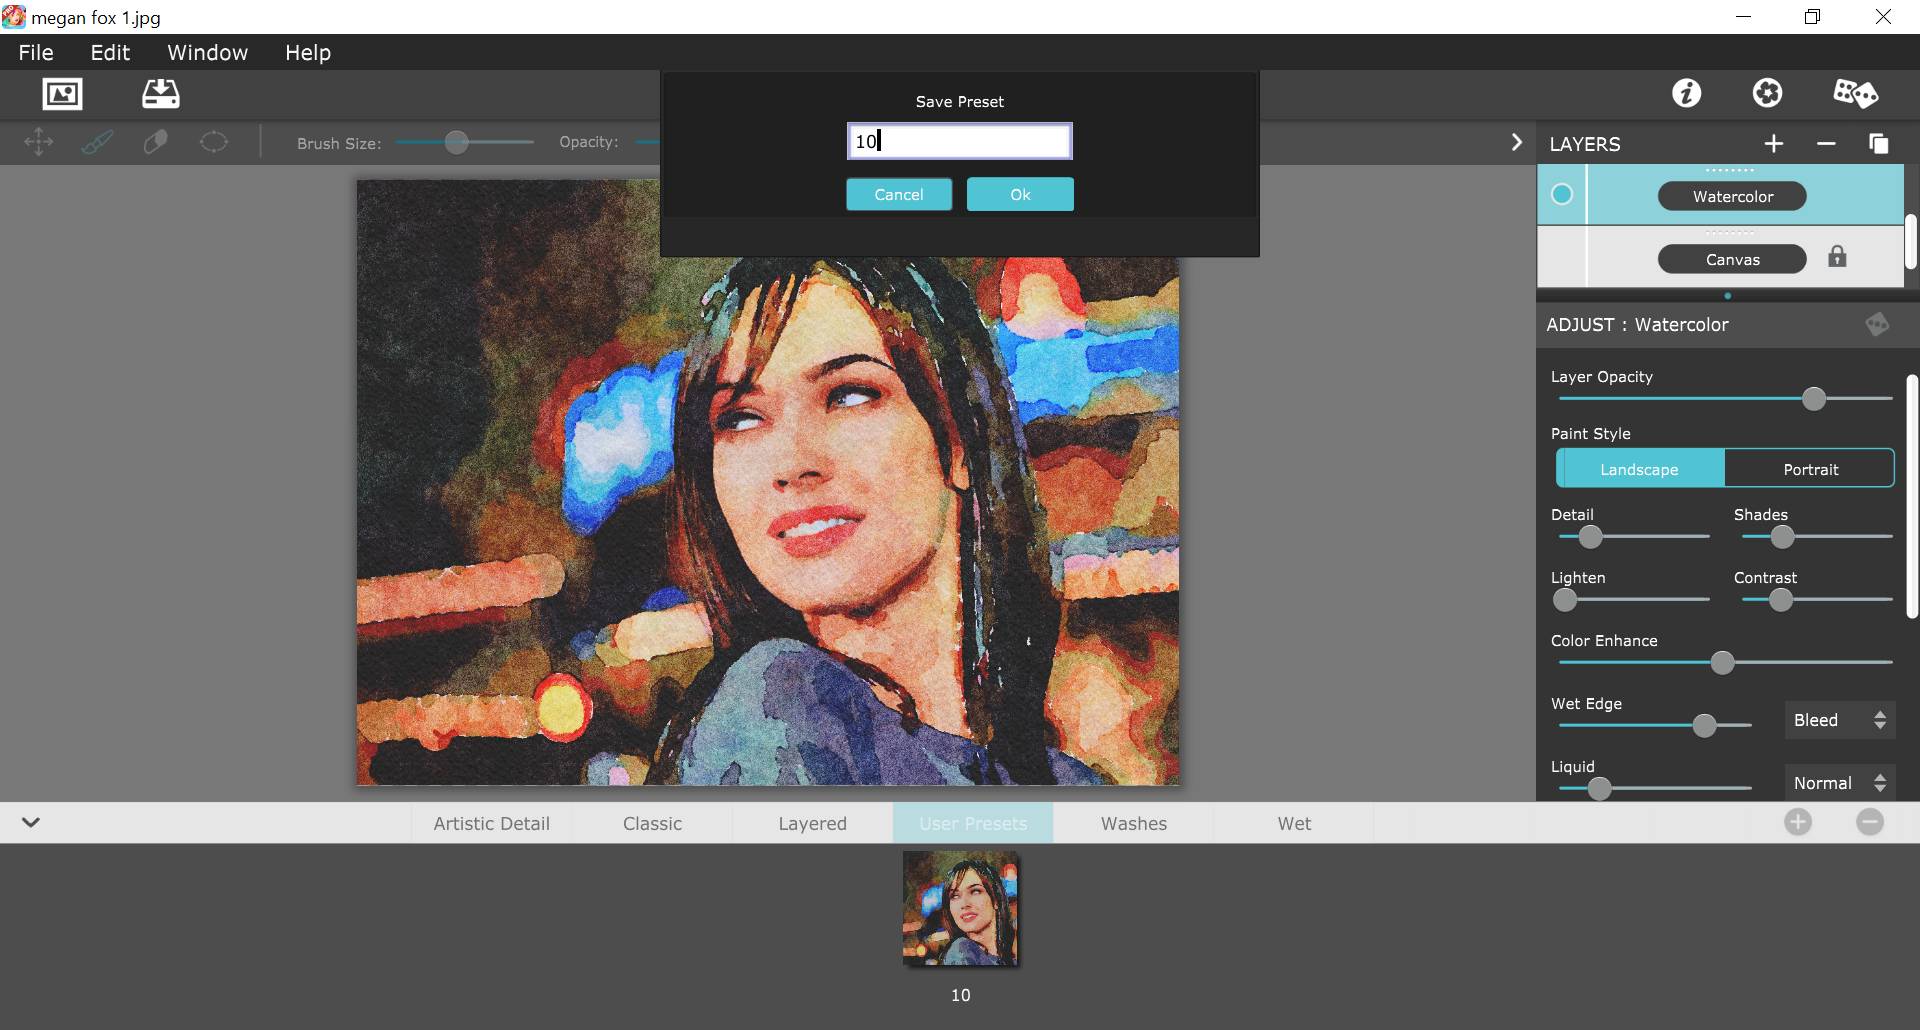The height and width of the screenshot is (1030, 1920).
Task: Click the Wet Edge slider handle
Action: pyautogui.click(x=1704, y=725)
